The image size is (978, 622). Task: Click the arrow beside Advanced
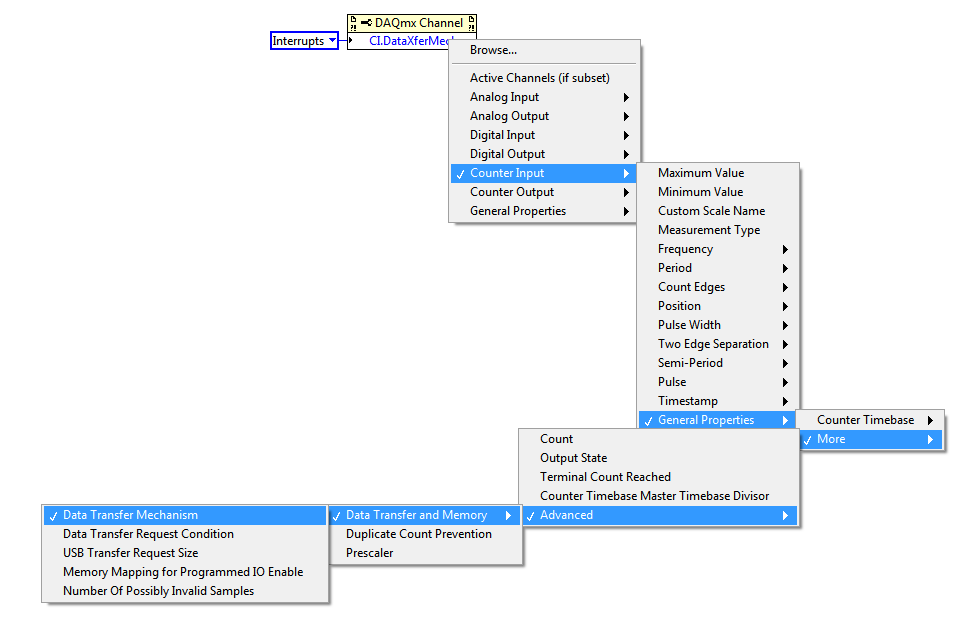[785, 515]
